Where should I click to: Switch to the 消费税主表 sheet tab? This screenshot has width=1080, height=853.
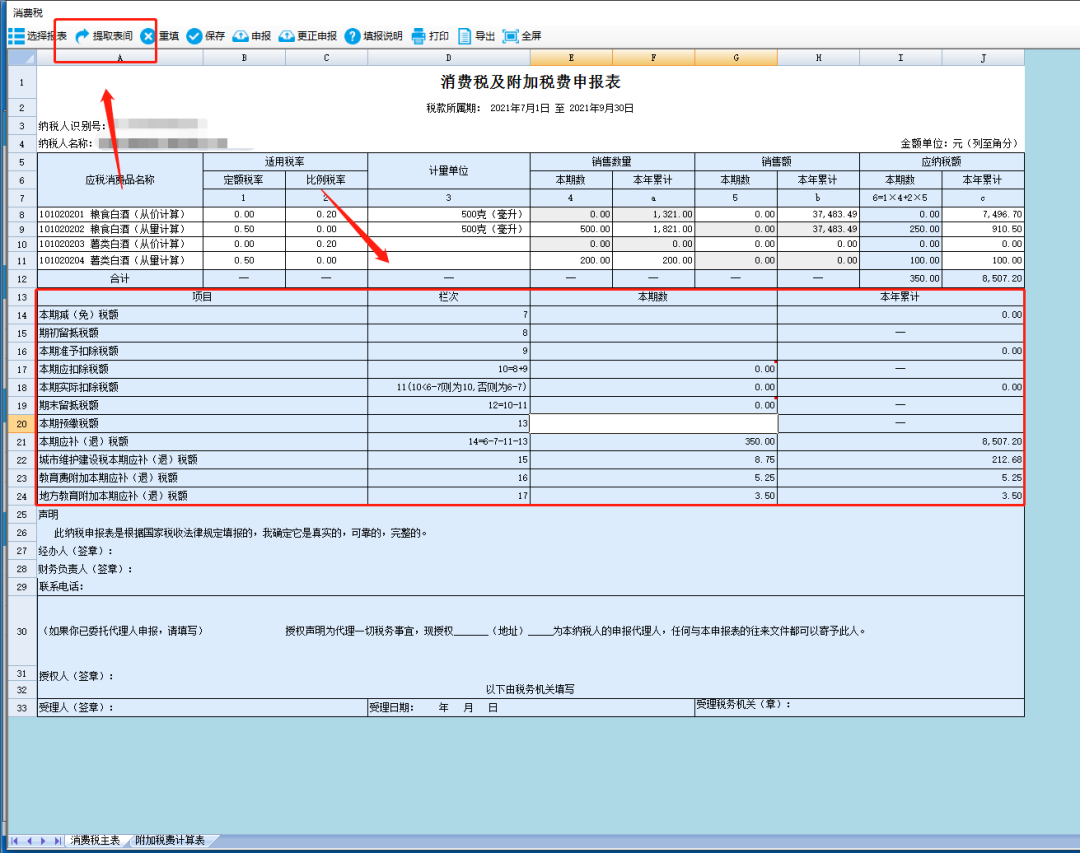[95, 841]
